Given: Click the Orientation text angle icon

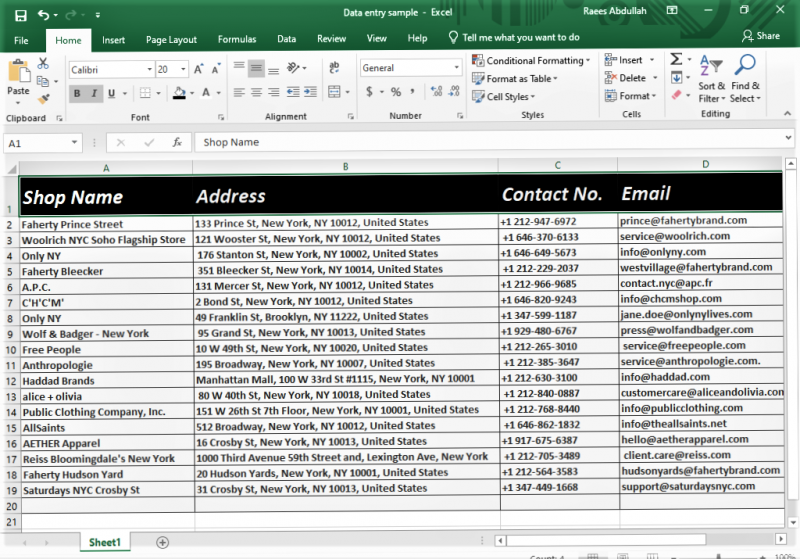Looking at the screenshot, I should 293,67.
